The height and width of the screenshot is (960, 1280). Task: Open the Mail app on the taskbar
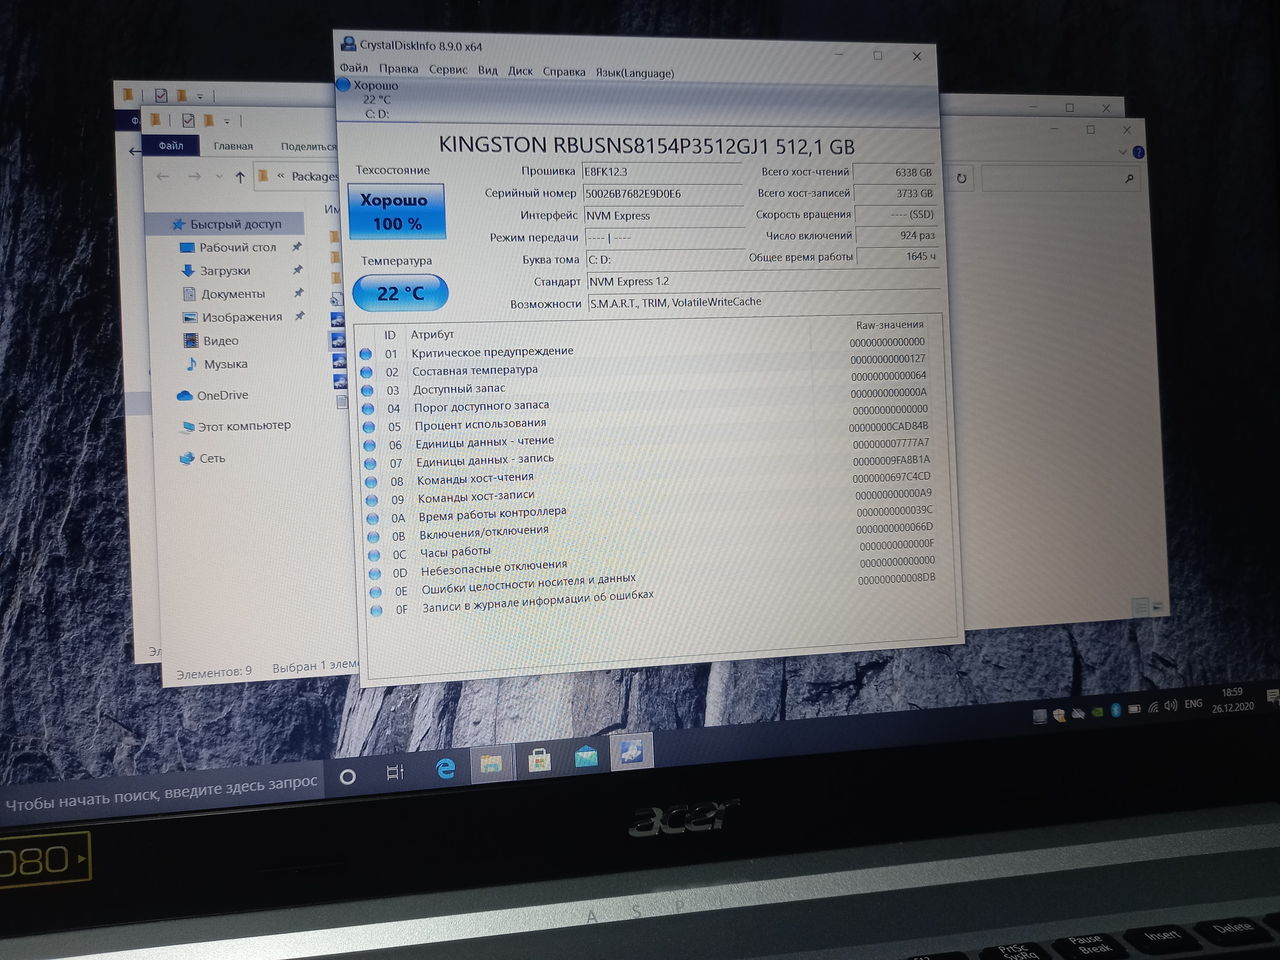click(586, 757)
